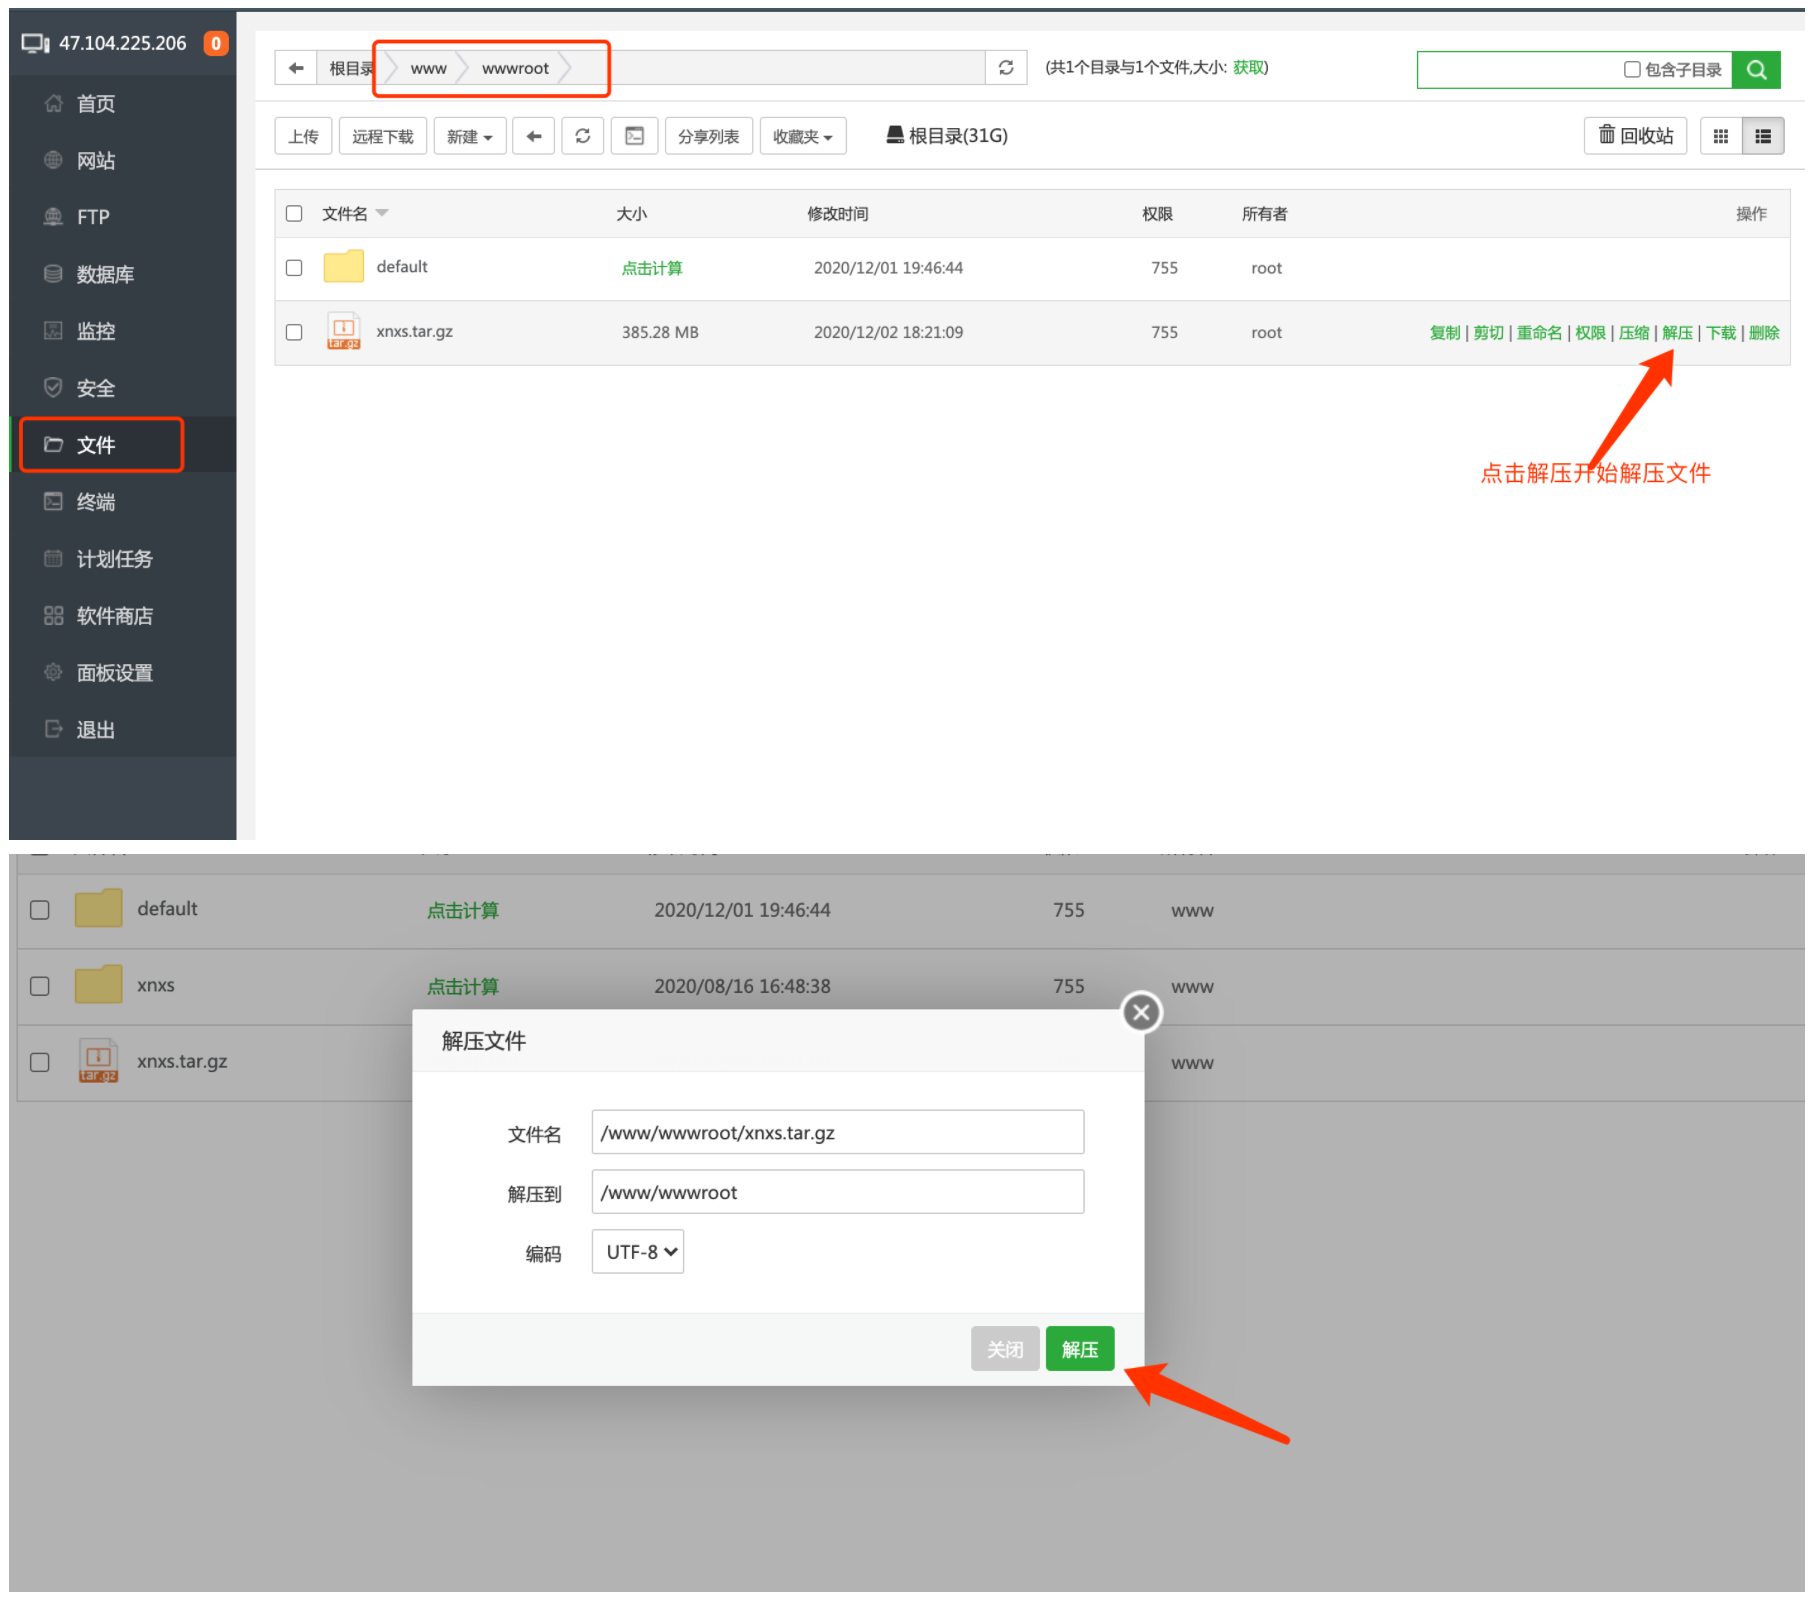
Task: Click 复制 for xnxs.tar.gz
Action: click(x=1445, y=333)
